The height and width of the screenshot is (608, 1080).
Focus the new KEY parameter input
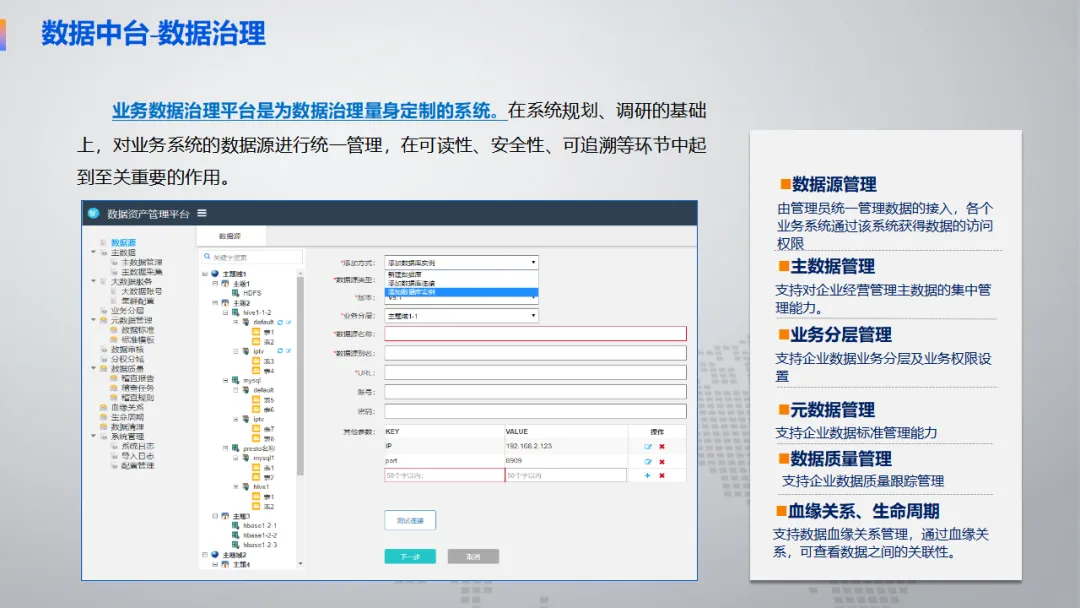[444, 476]
